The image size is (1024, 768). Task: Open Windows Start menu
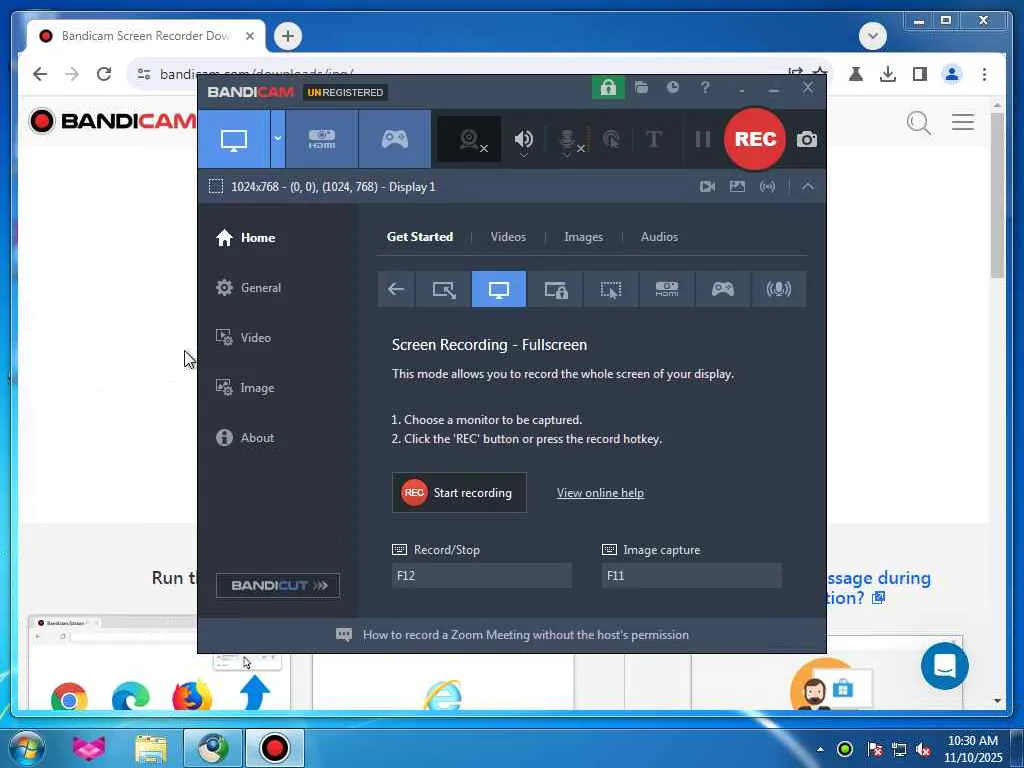[x=26, y=748]
